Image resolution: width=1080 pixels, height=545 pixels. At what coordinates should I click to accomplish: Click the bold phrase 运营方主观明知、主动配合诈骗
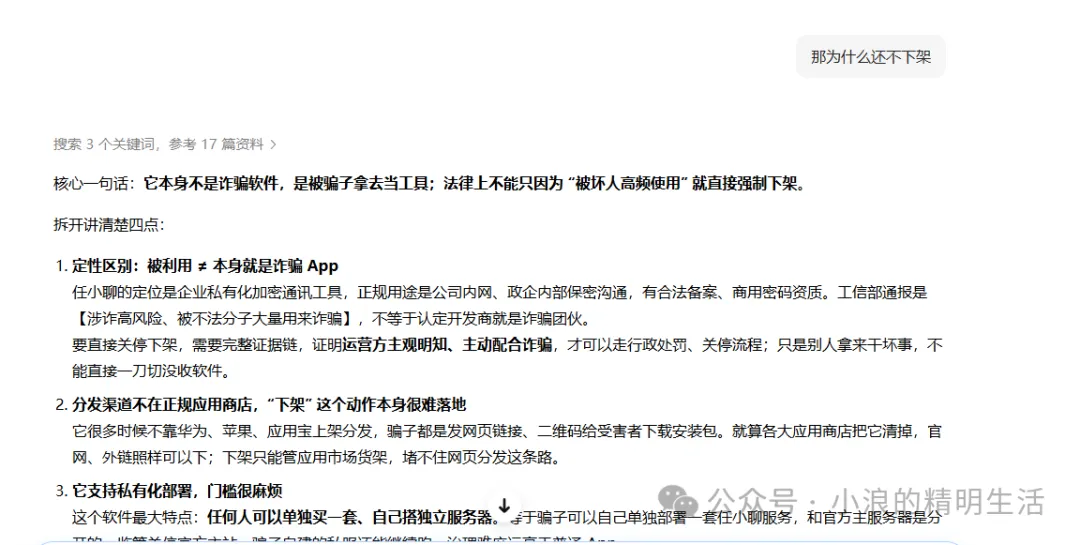point(447,345)
